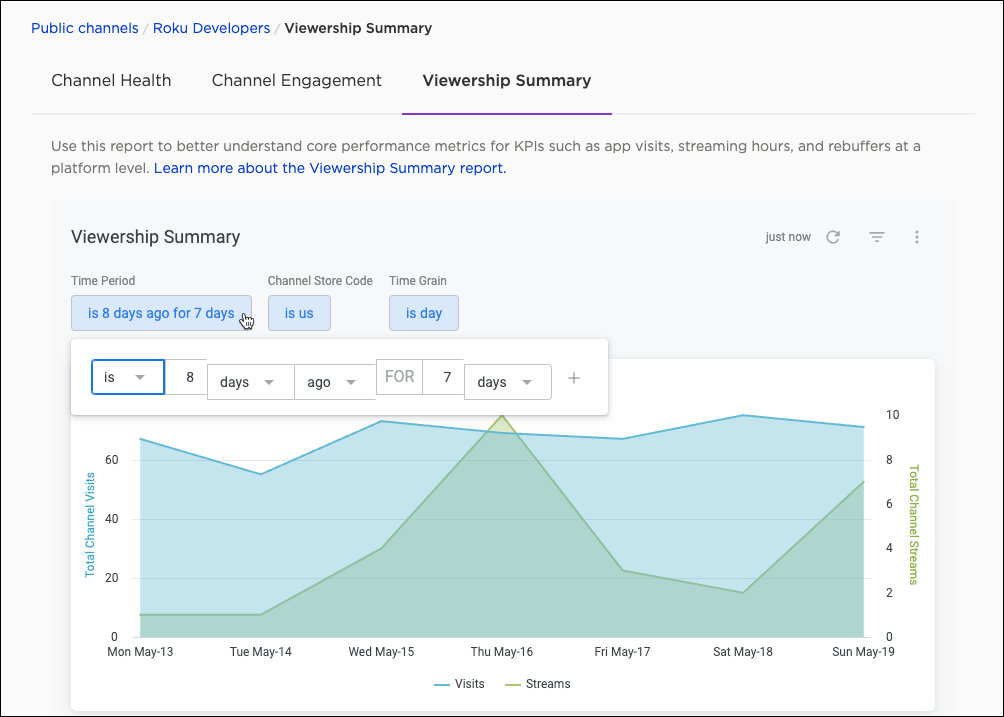This screenshot has height=717, width=1004.
Task: Open the 'ago' direction dropdown
Action: click(x=334, y=382)
